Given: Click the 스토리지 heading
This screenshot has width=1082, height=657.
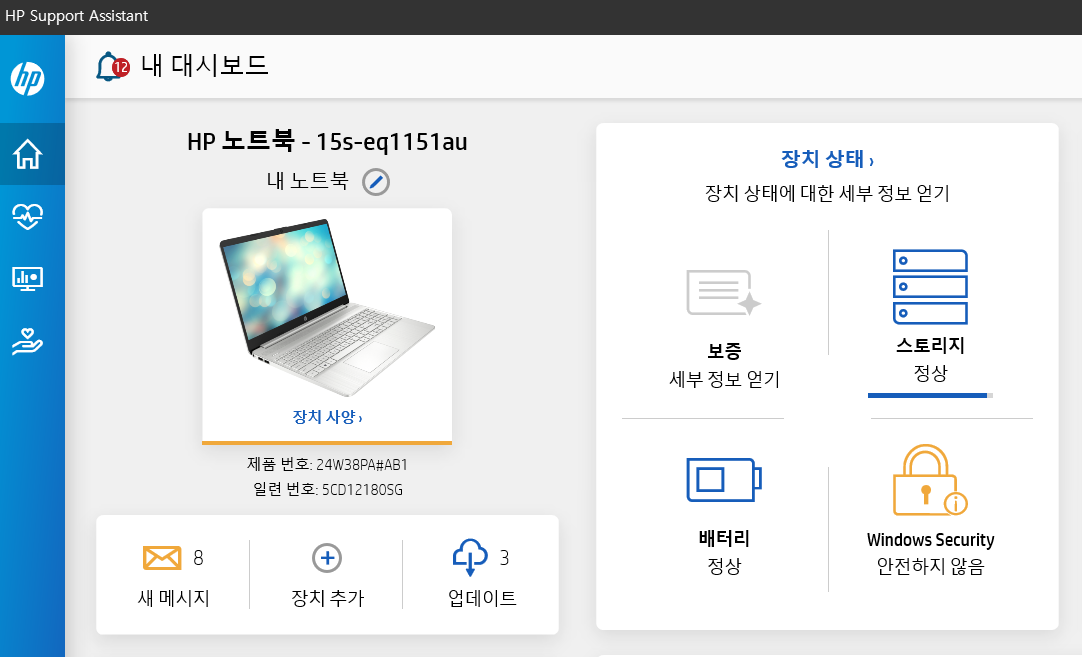Looking at the screenshot, I should tap(930, 345).
